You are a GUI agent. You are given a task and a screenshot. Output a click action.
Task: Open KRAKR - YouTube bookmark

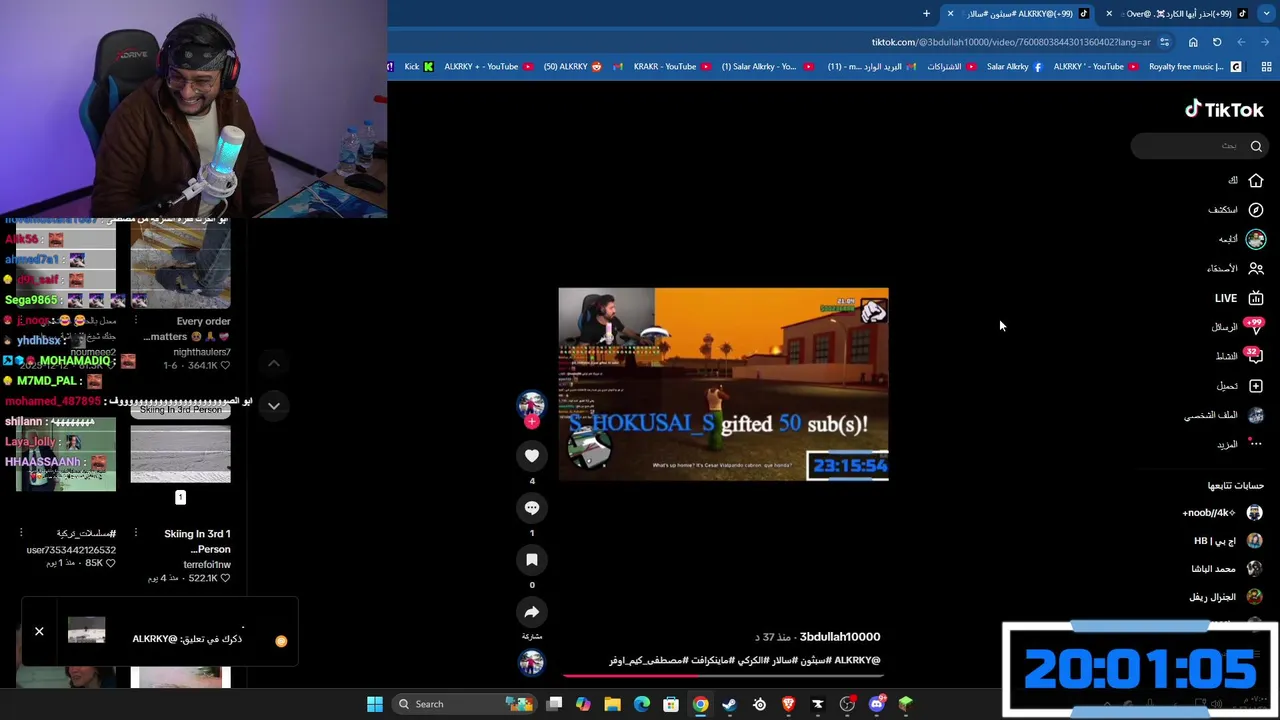point(672,67)
